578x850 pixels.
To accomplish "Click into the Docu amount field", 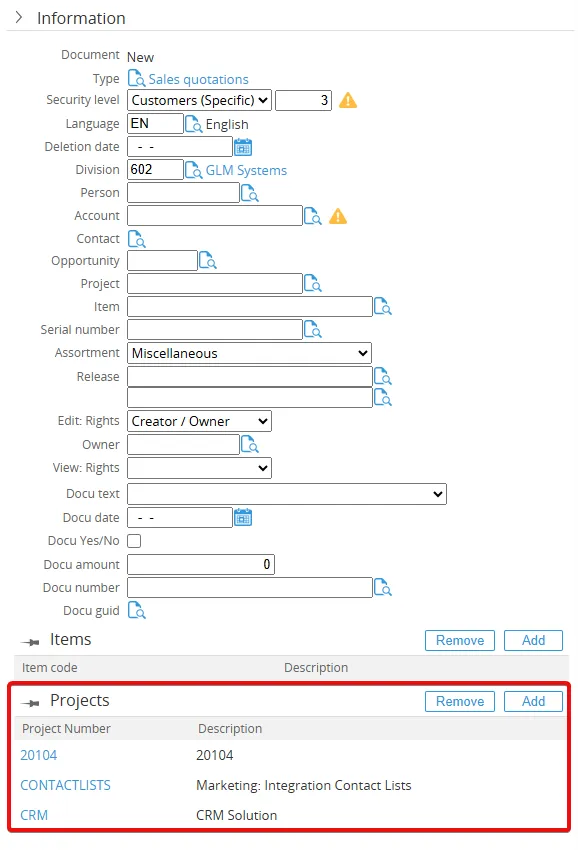I will coord(201,564).
